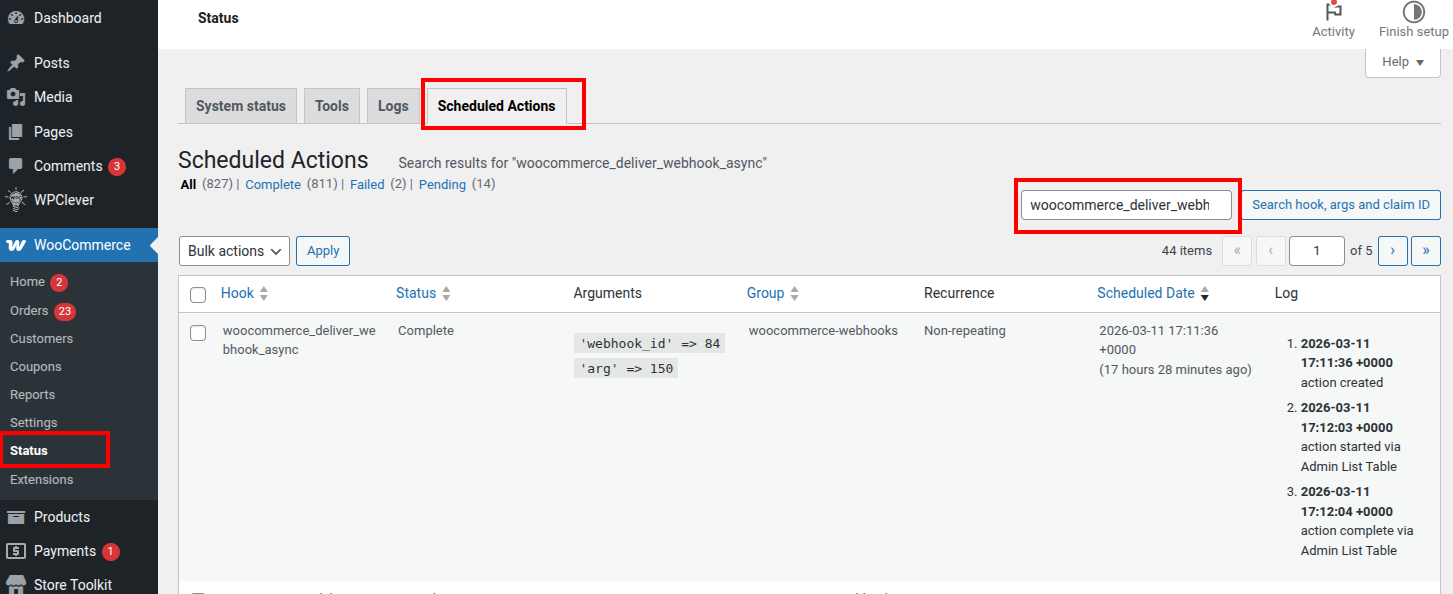Open Comments speech bubble icon
This screenshot has height=594, width=1453.
coord(16,166)
